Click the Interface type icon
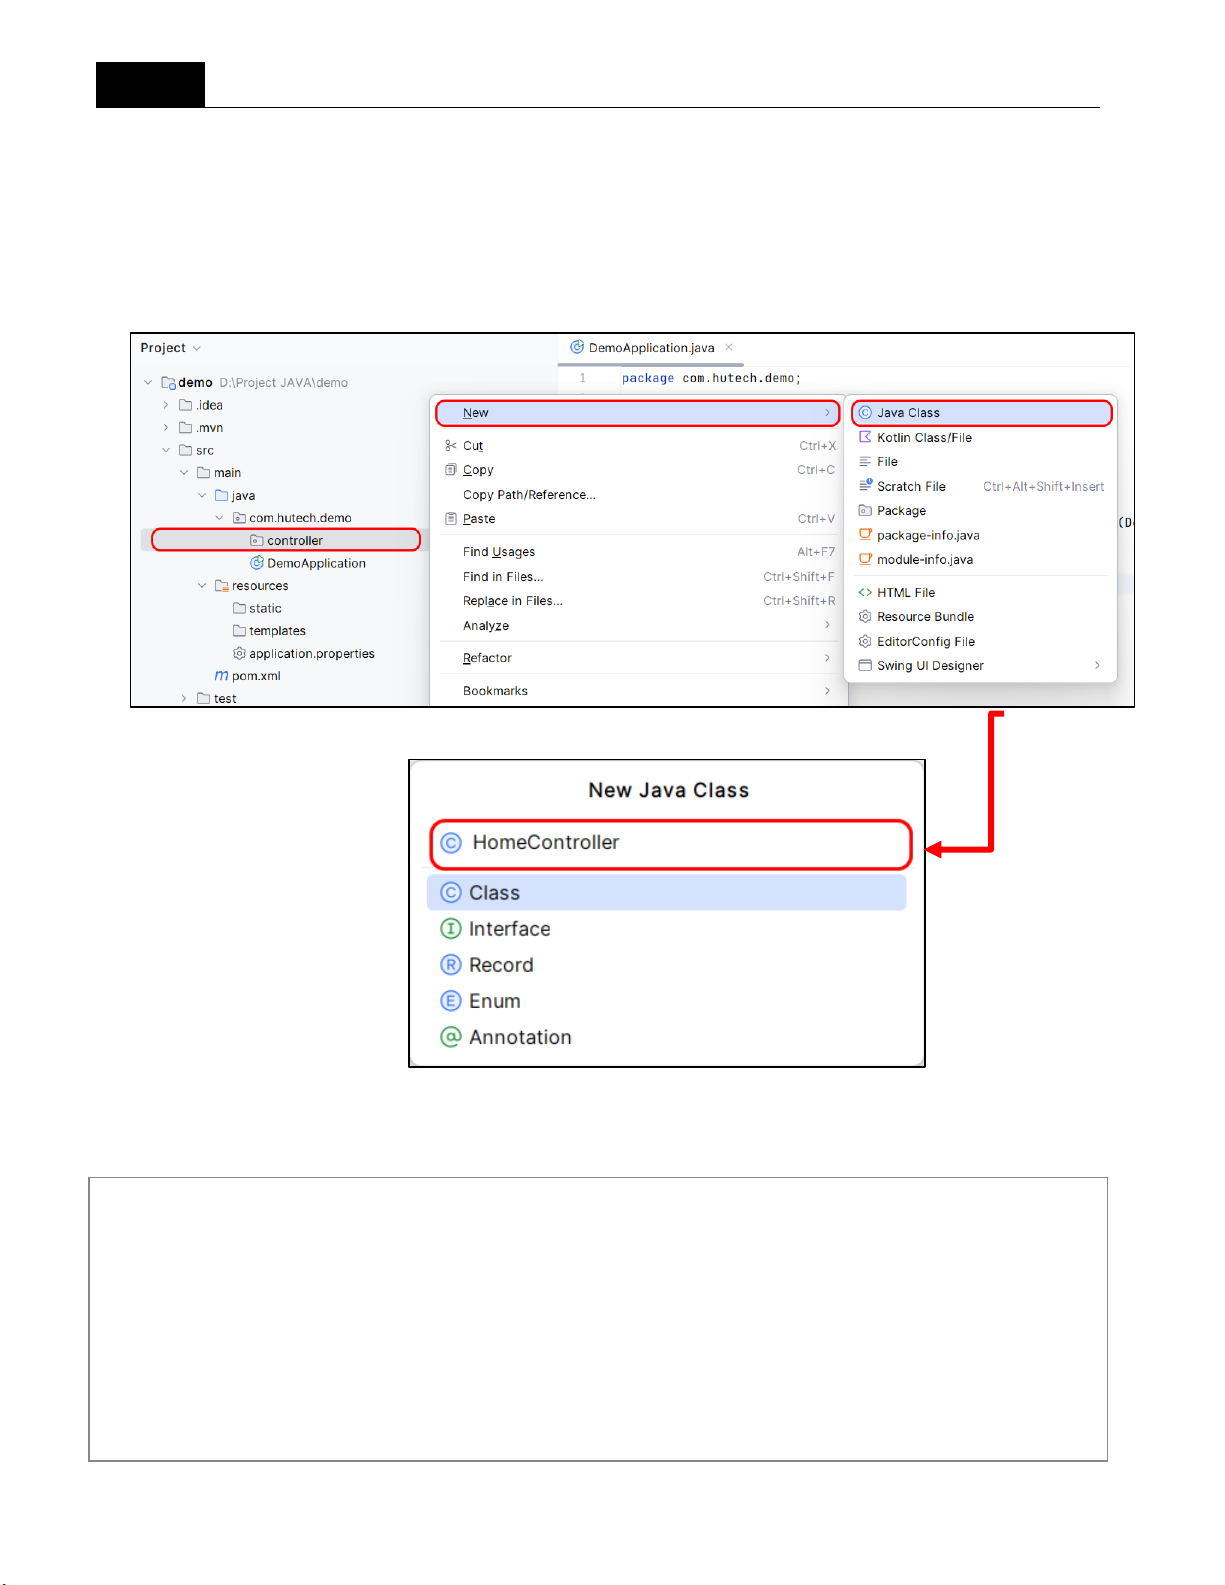 [x=451, y=929]
